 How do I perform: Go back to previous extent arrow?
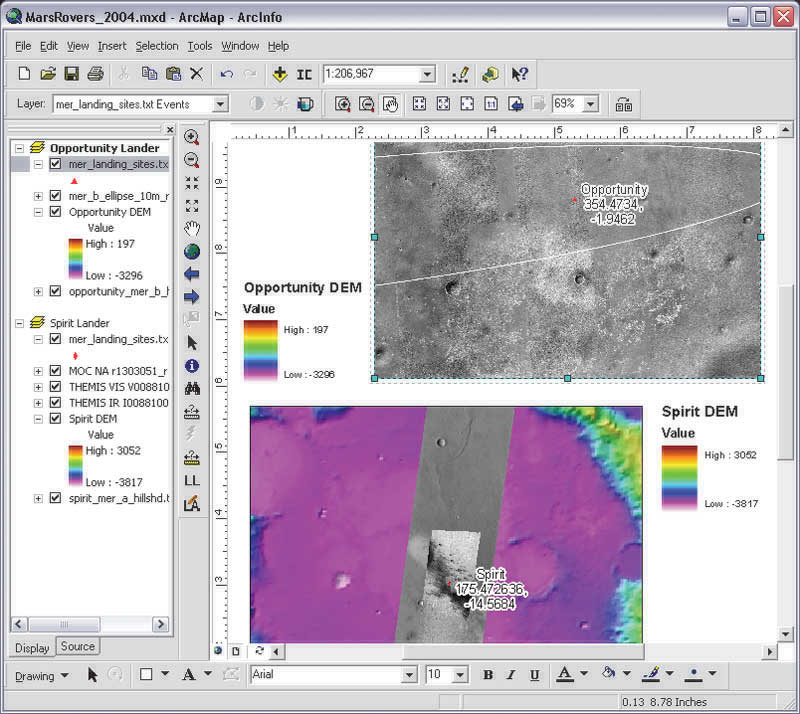[x=192, y=274]
